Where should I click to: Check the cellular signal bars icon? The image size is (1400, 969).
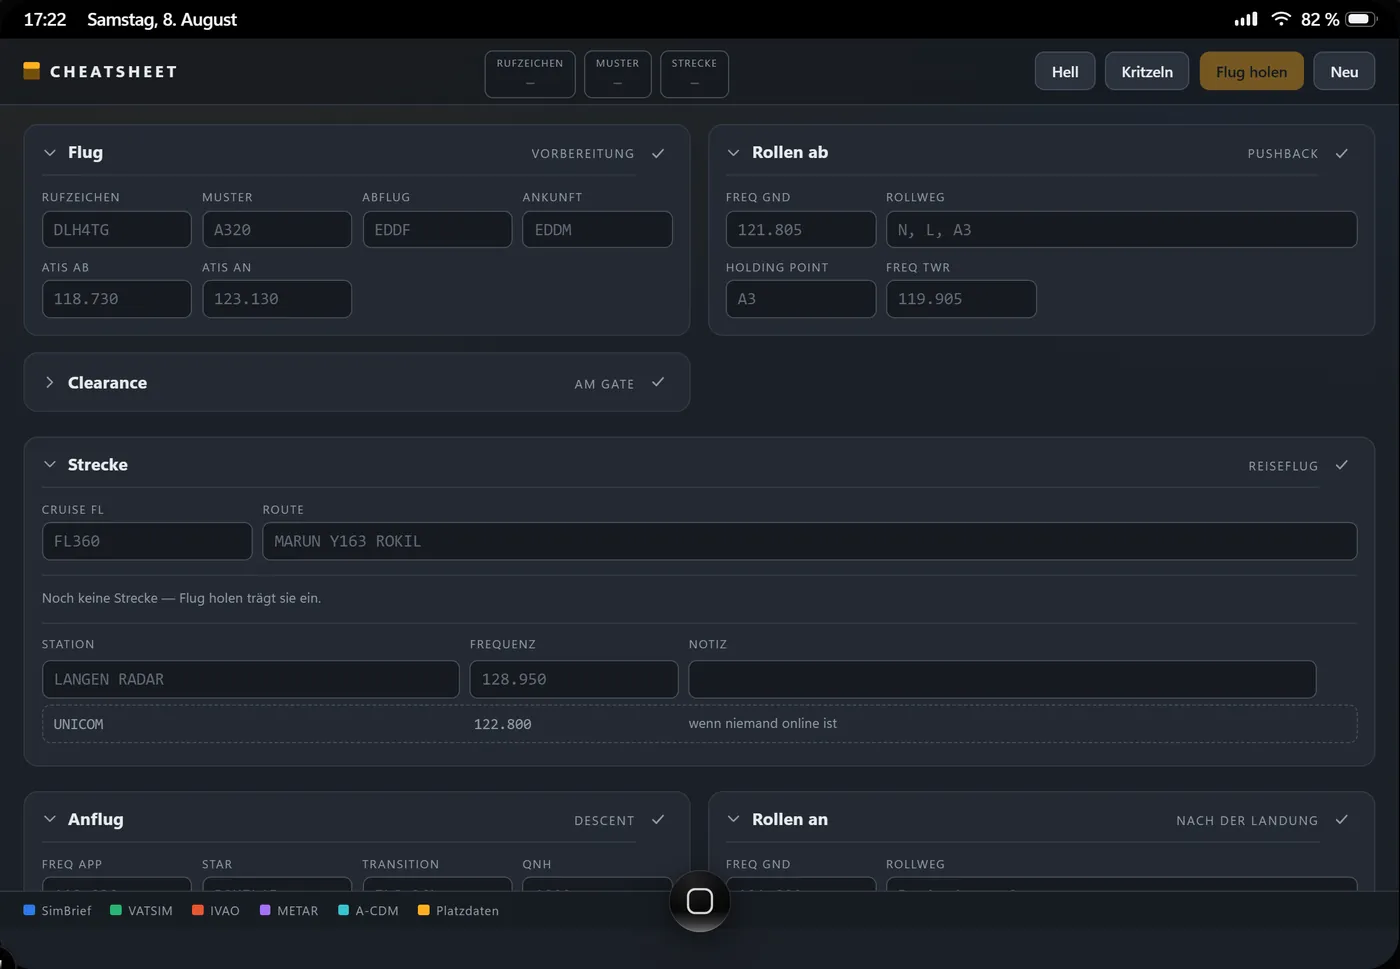[x=1246, y=19]
